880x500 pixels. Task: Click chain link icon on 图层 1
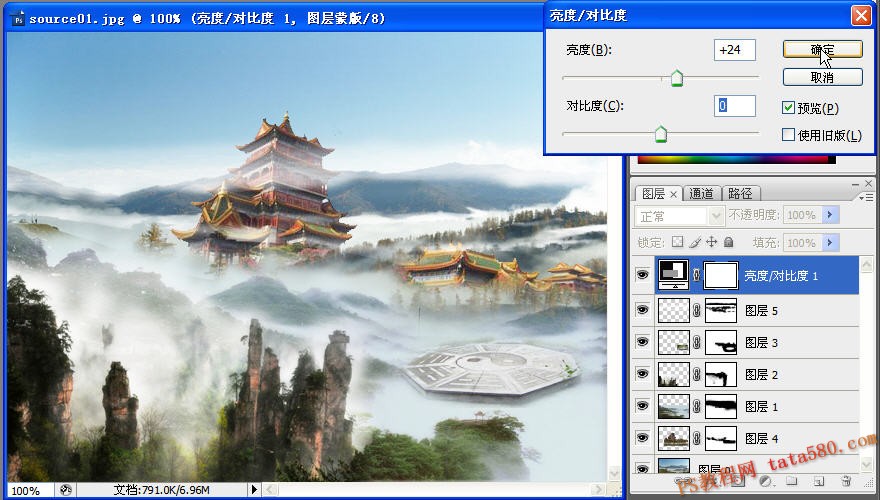point(696,406)
